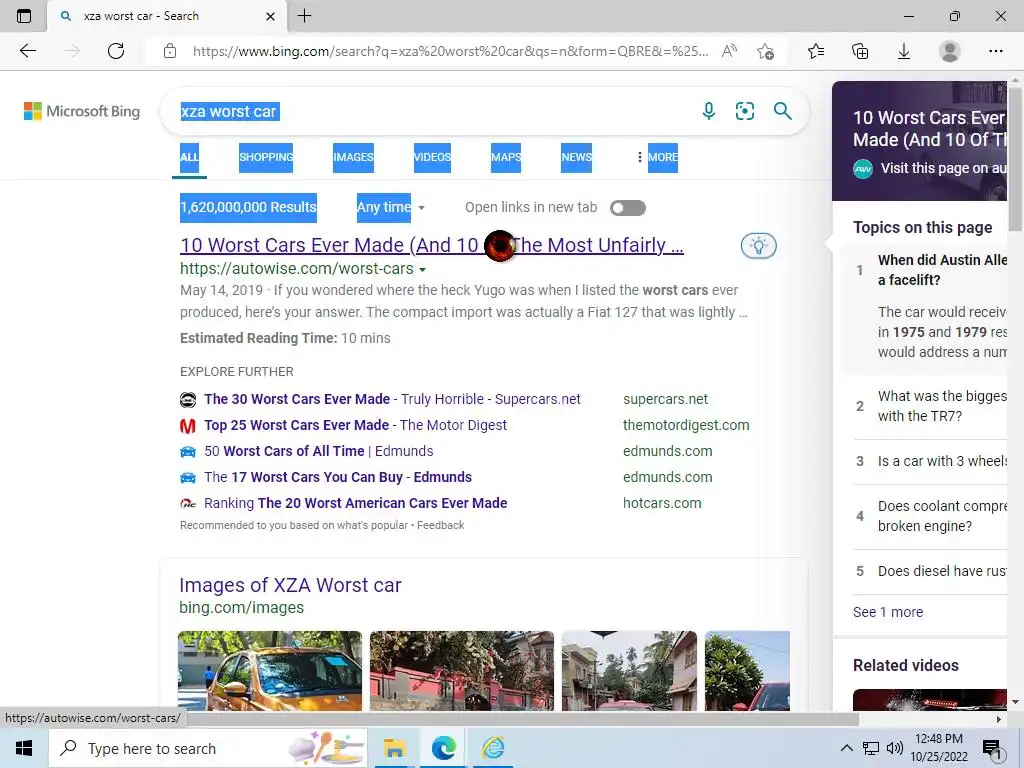
Task: Go to Microsoft Bing logo home
Action: pyautogui.click(x=82, y=111)
